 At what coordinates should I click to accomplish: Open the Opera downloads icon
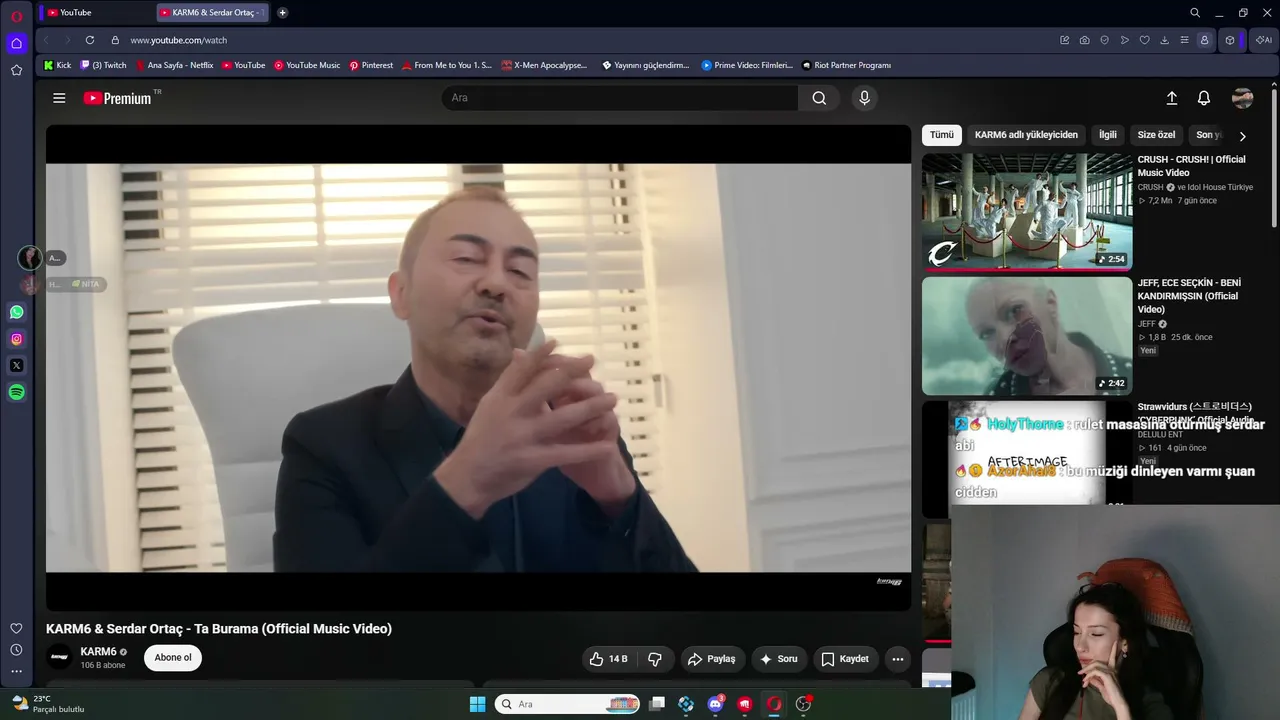pos(1165,40)
